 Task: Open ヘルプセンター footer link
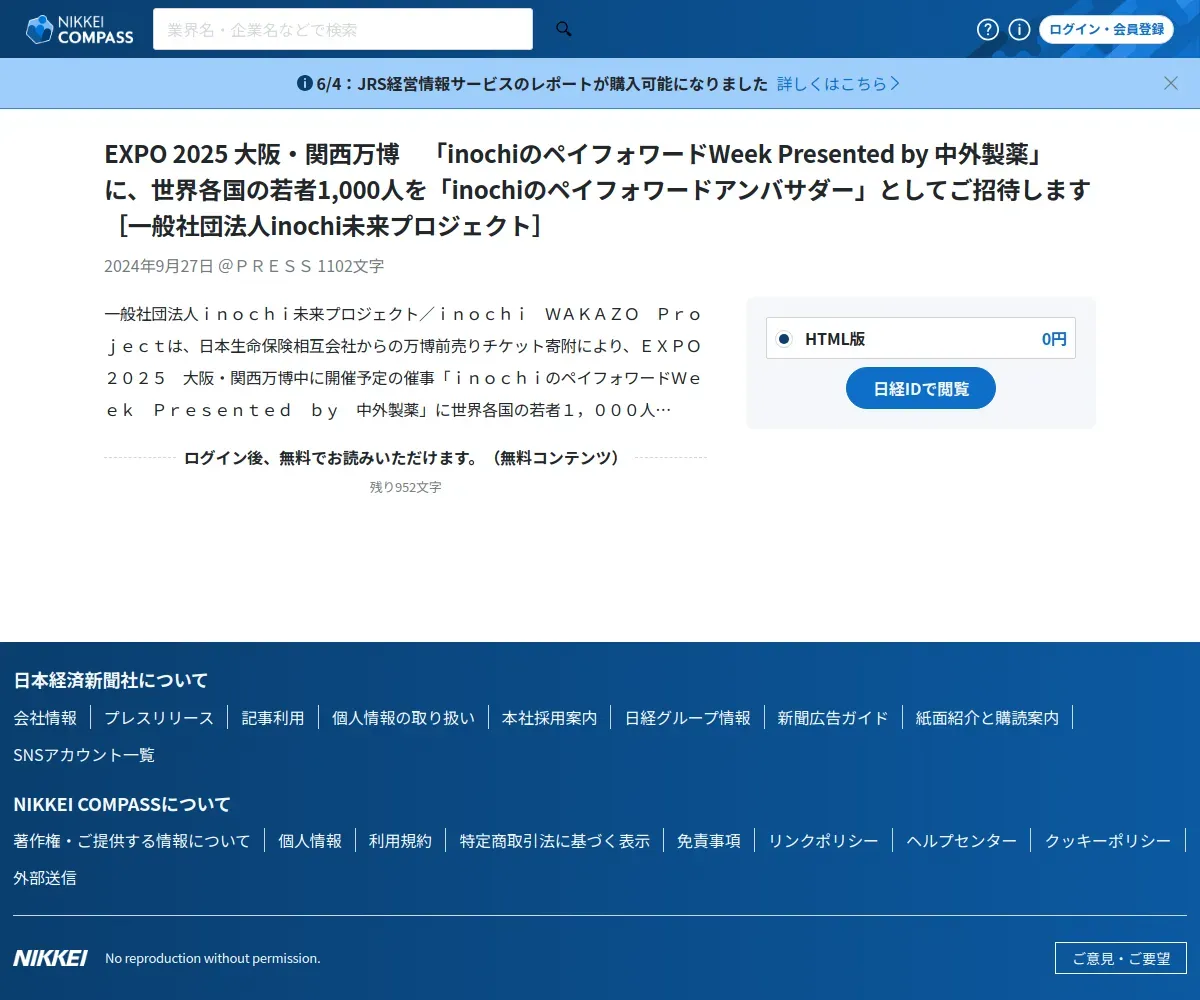(x=962, y=841)
